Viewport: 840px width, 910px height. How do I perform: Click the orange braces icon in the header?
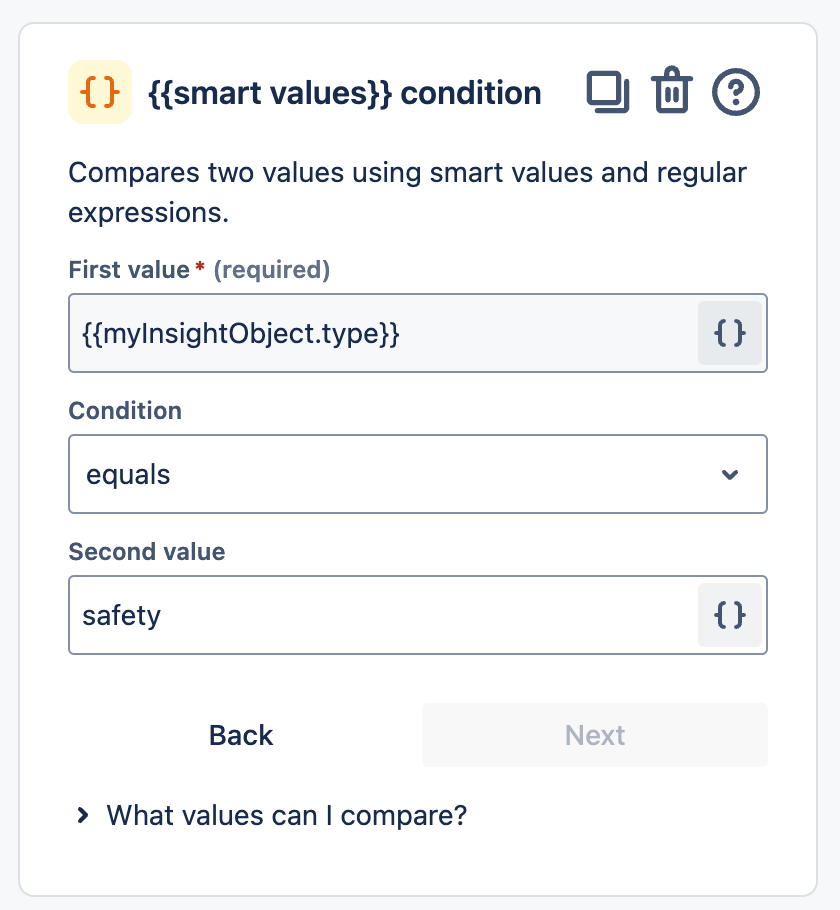click(x=100, y=93)
